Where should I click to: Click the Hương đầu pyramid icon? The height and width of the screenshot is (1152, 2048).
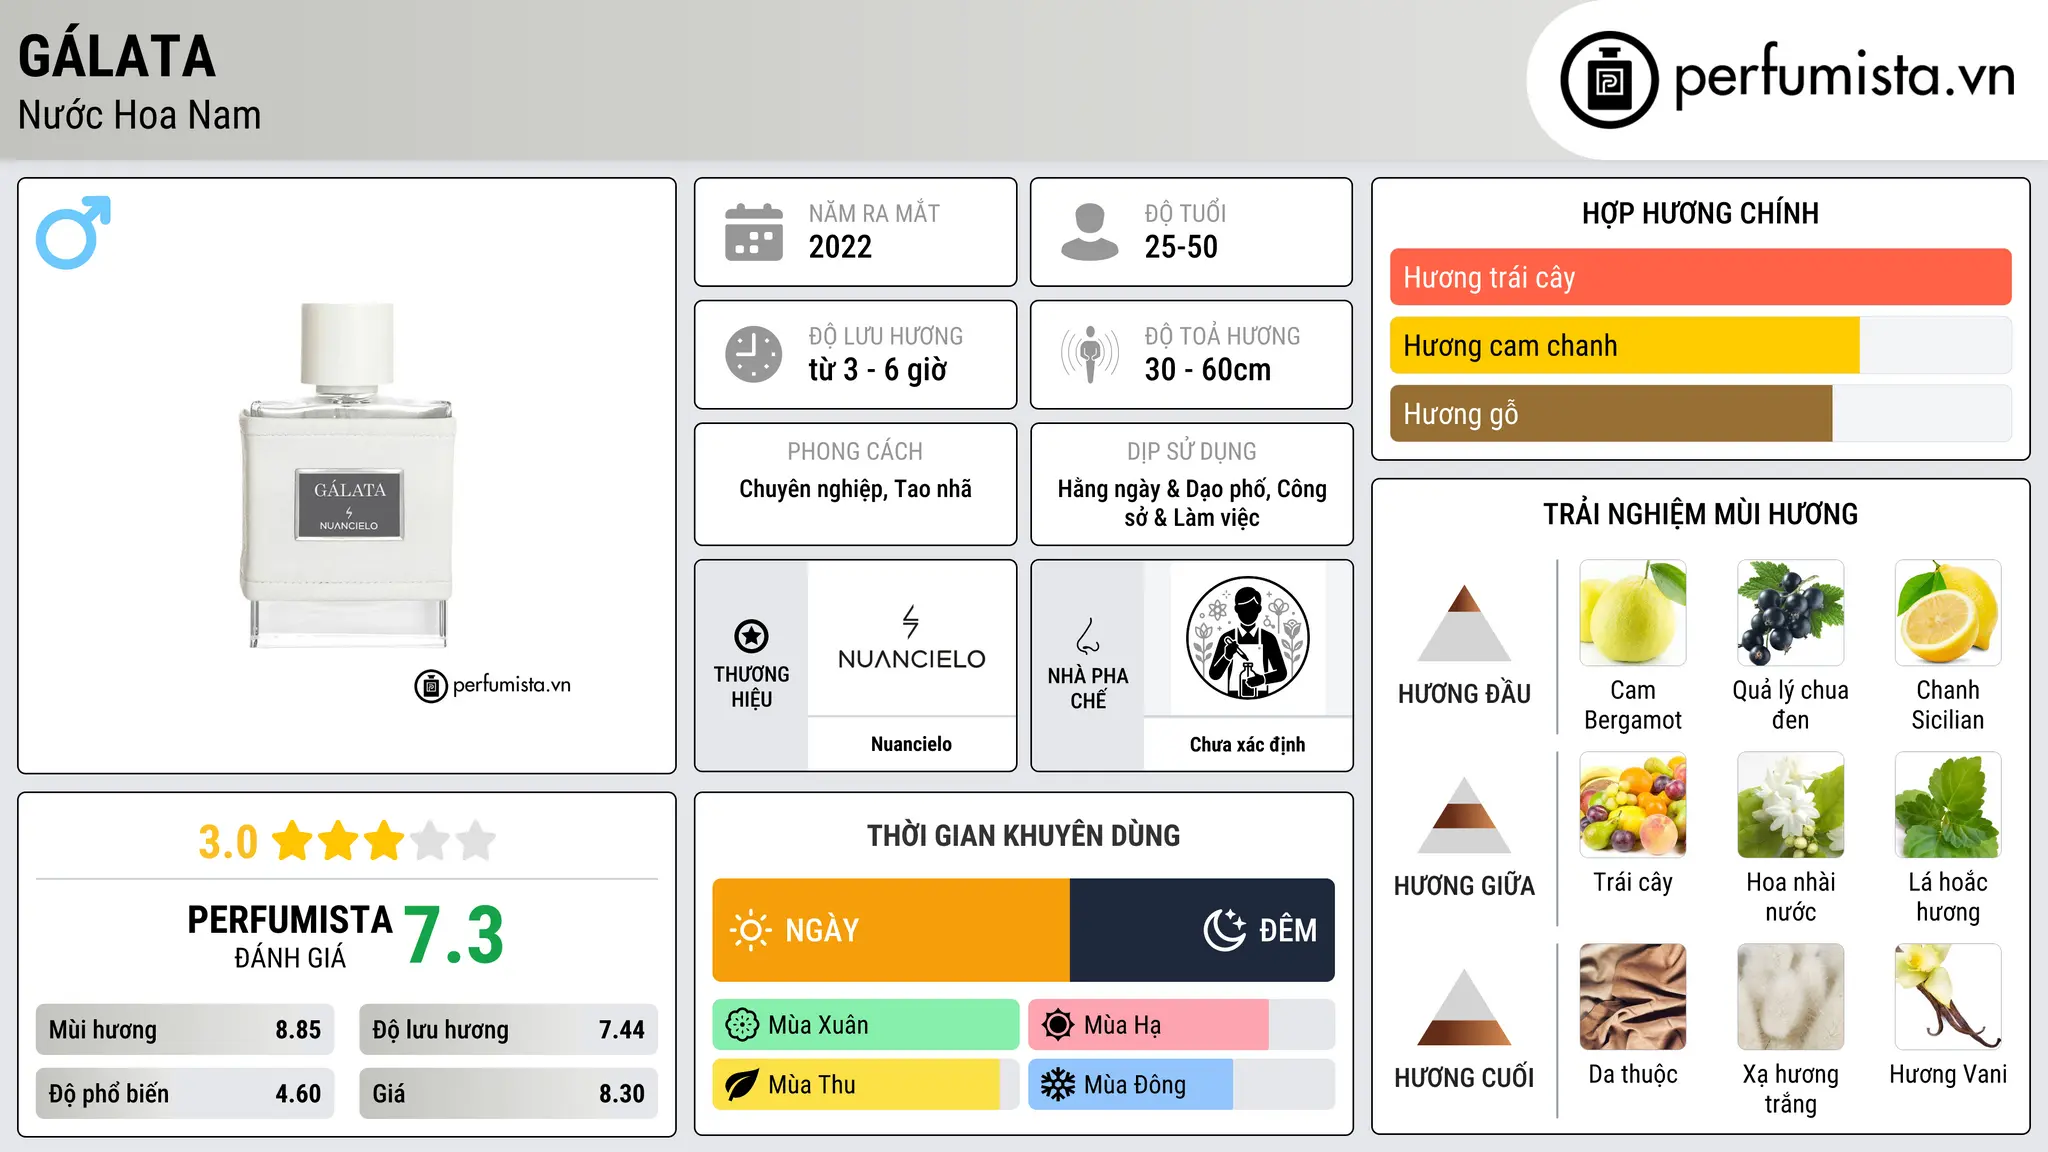pyautogui.click(x=1464, y=623)
